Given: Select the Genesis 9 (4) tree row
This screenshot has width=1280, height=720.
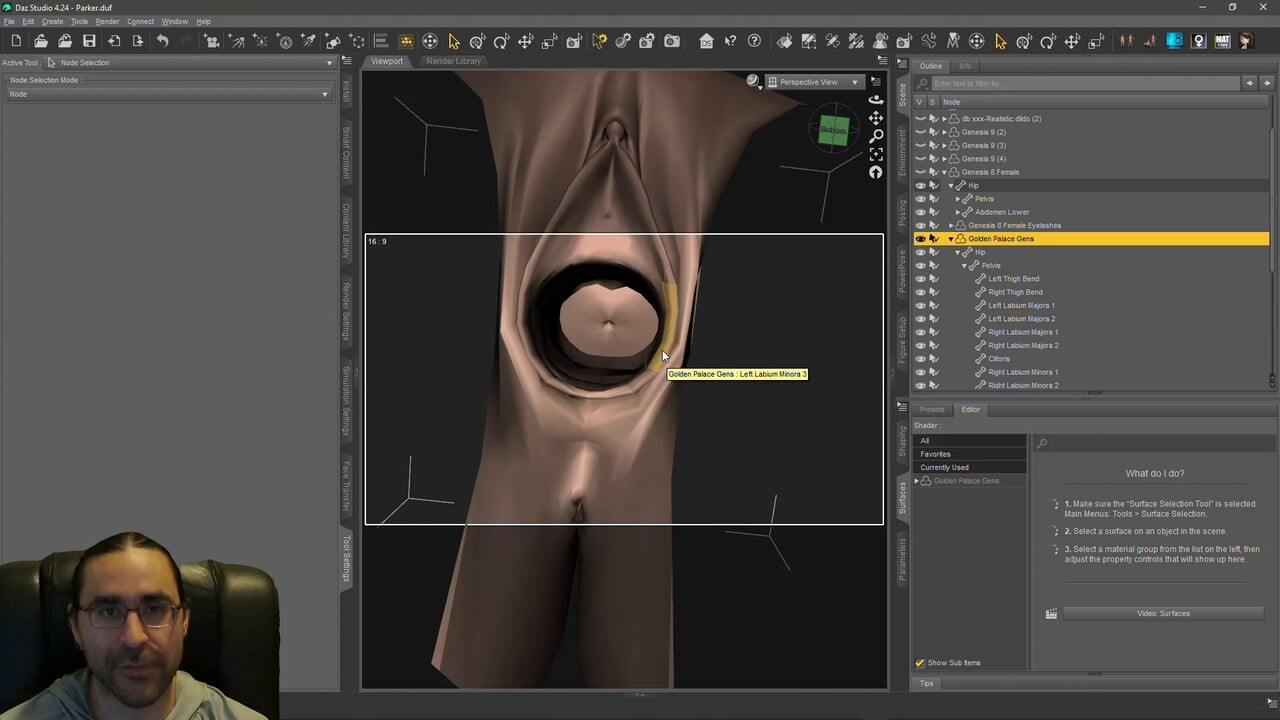Looking at the screenshot, I should click(x=1091, y=159).
